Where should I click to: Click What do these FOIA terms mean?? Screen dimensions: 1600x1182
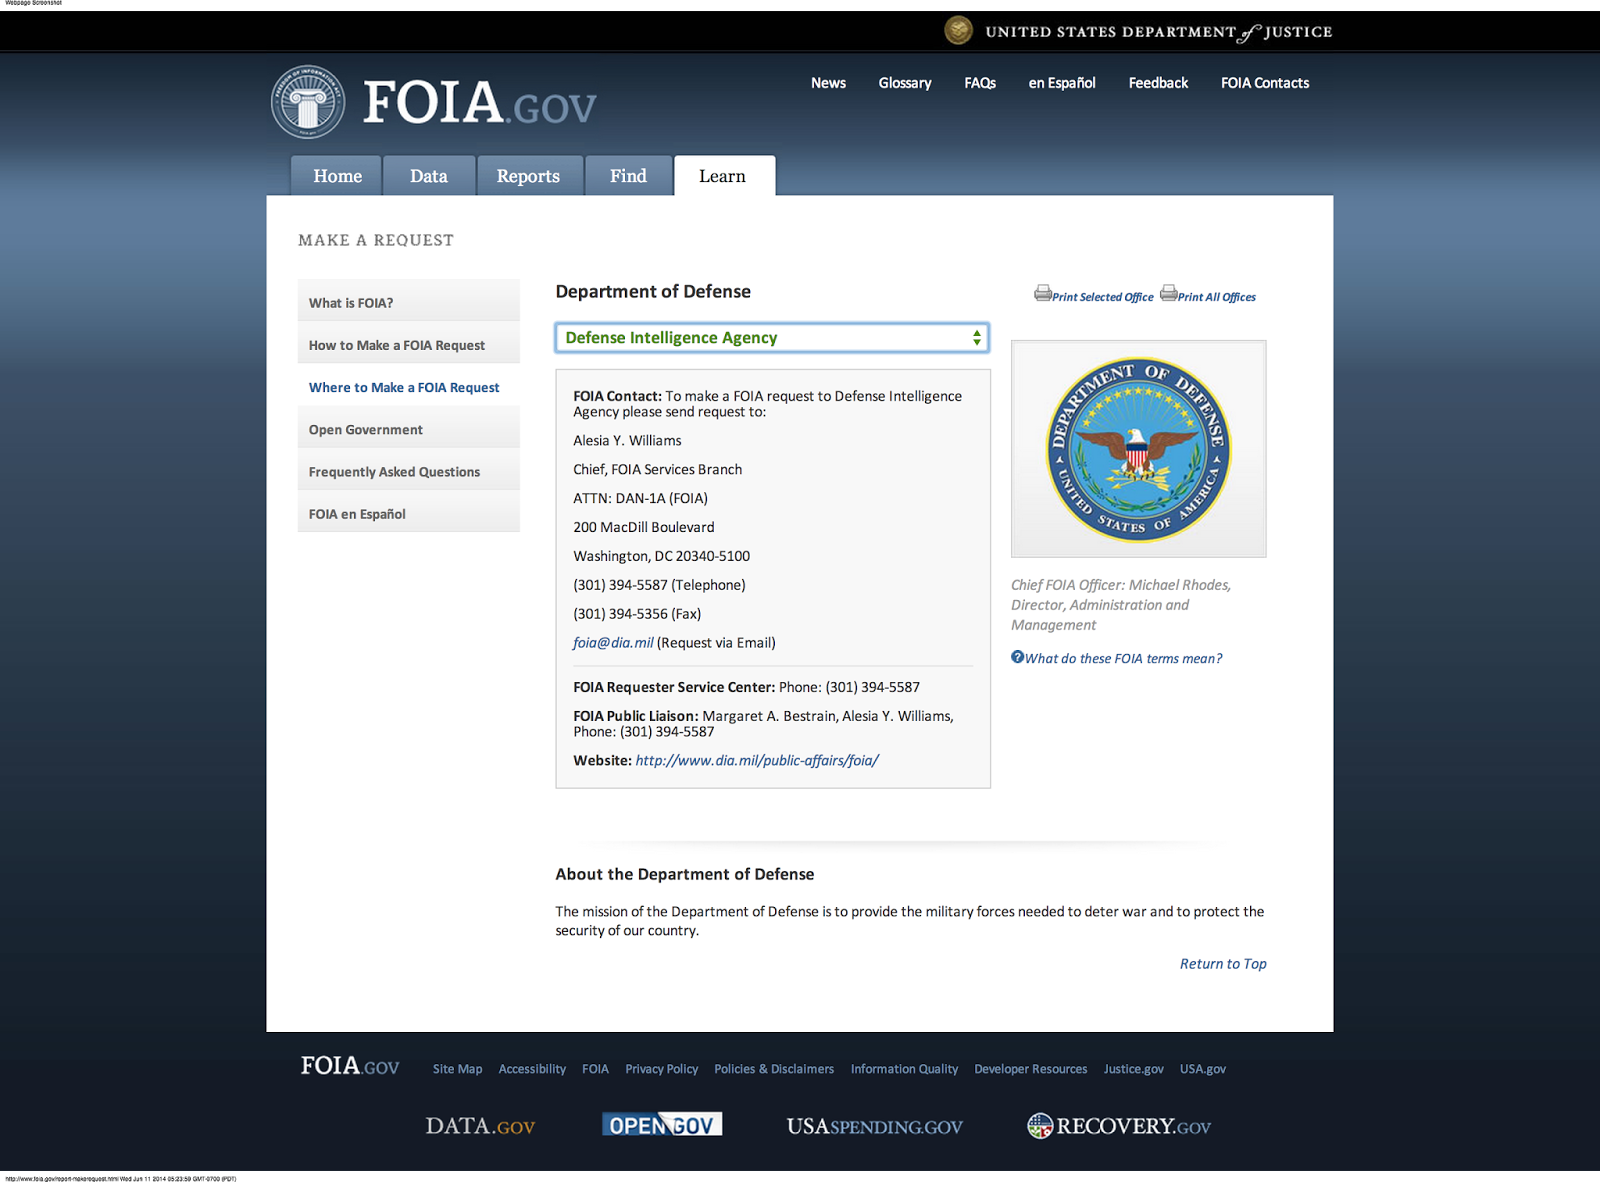[x=1123, y=658]
